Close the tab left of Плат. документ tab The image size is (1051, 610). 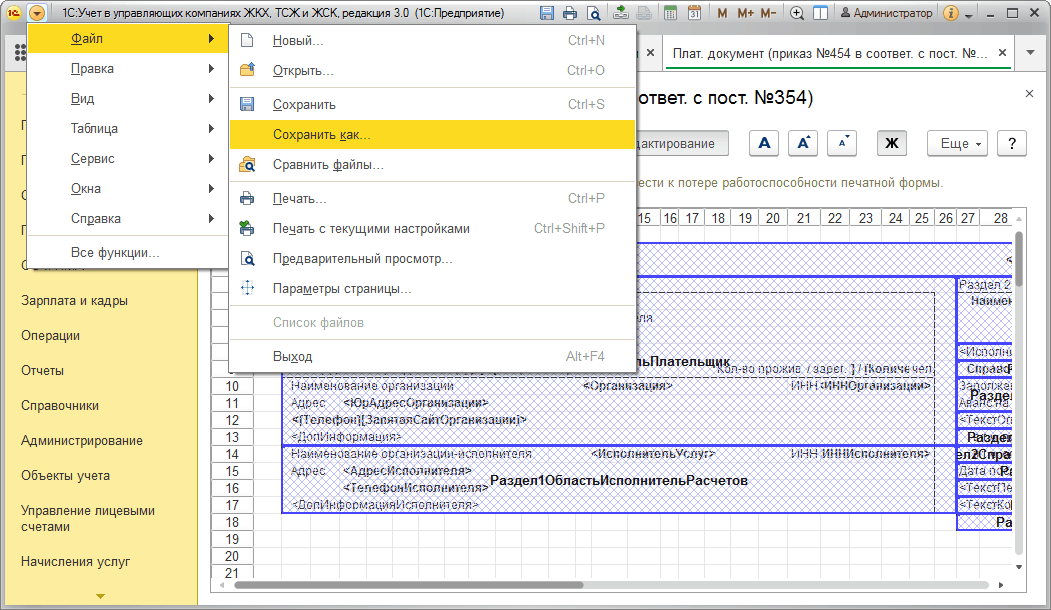click(x=650, y=53)
